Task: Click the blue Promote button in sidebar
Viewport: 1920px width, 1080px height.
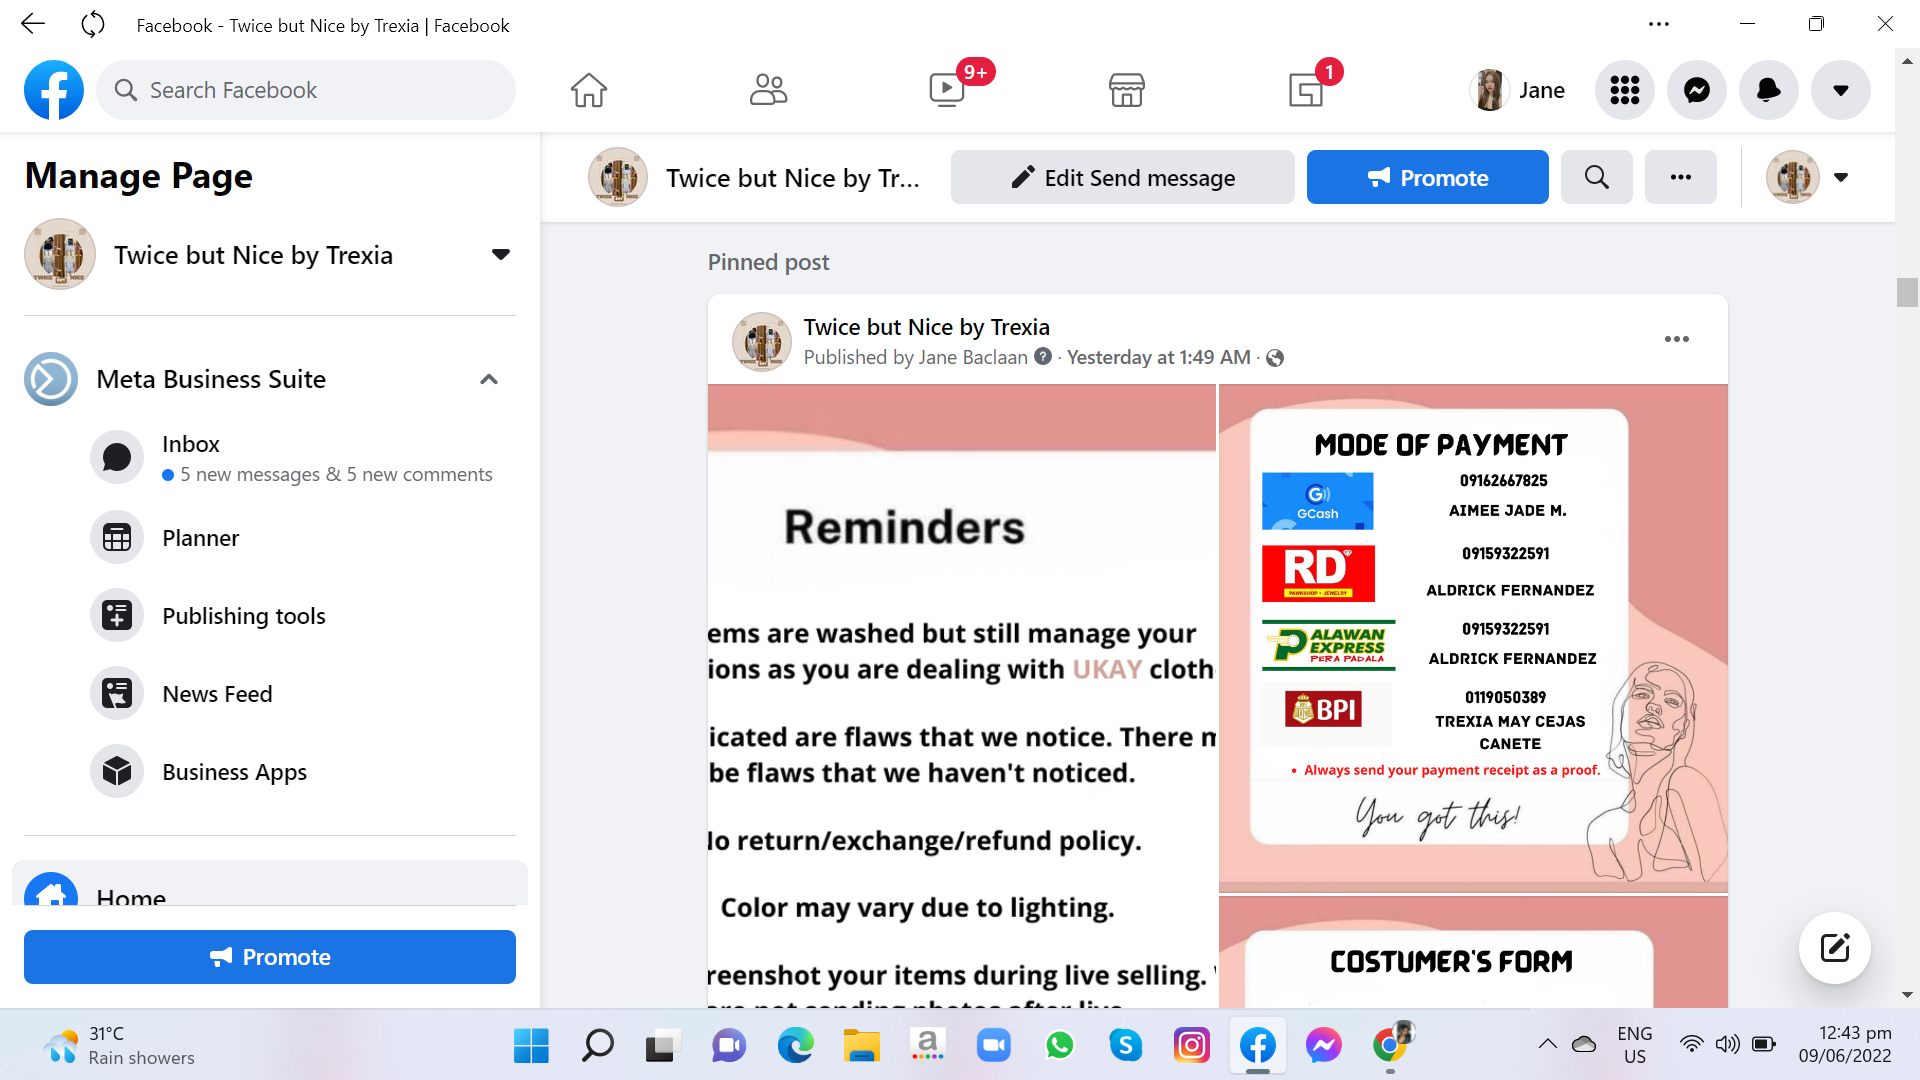Action: point(270,957)
